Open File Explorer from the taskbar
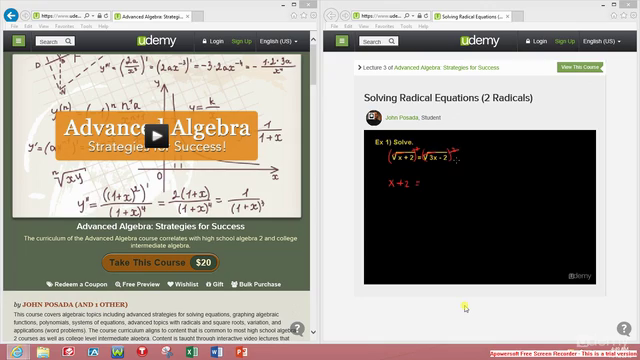The height and width of the screenshot is (360, 640). click(43, 352)
